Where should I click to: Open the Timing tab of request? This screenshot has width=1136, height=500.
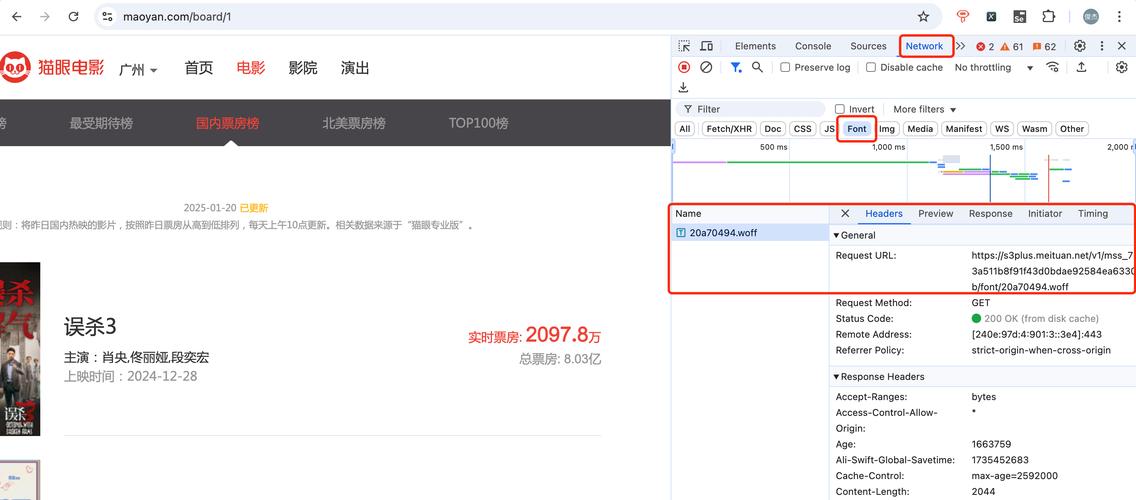1093,214
